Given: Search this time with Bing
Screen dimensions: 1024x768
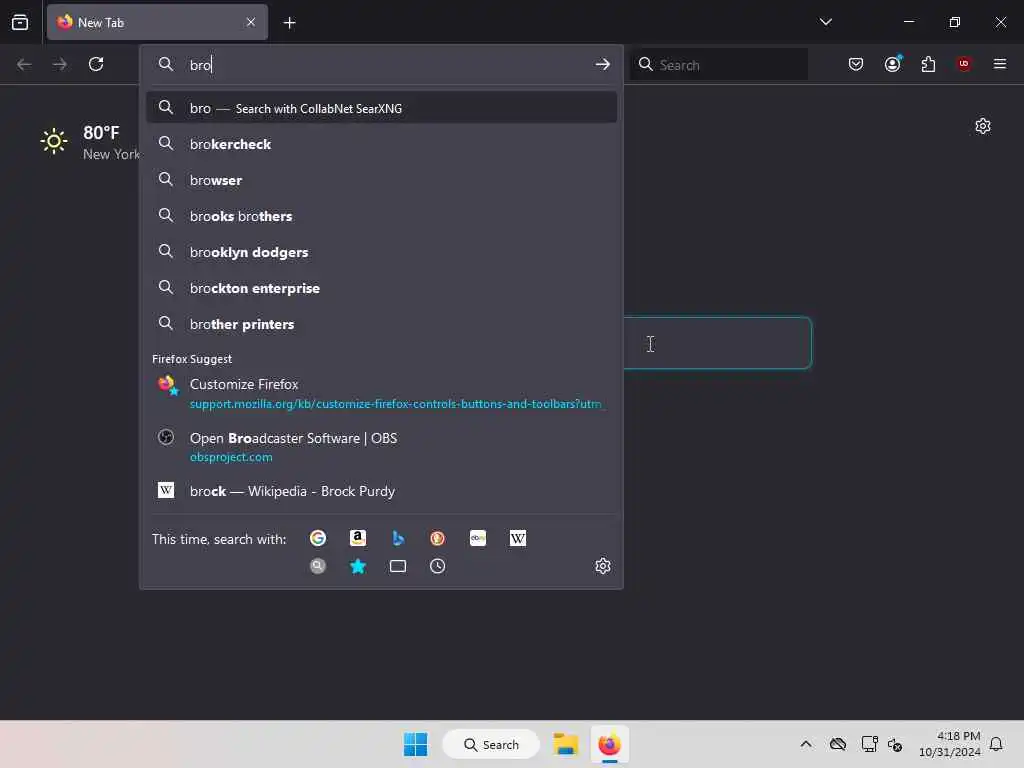Looking at the screenshot, I should click(398, 538).
